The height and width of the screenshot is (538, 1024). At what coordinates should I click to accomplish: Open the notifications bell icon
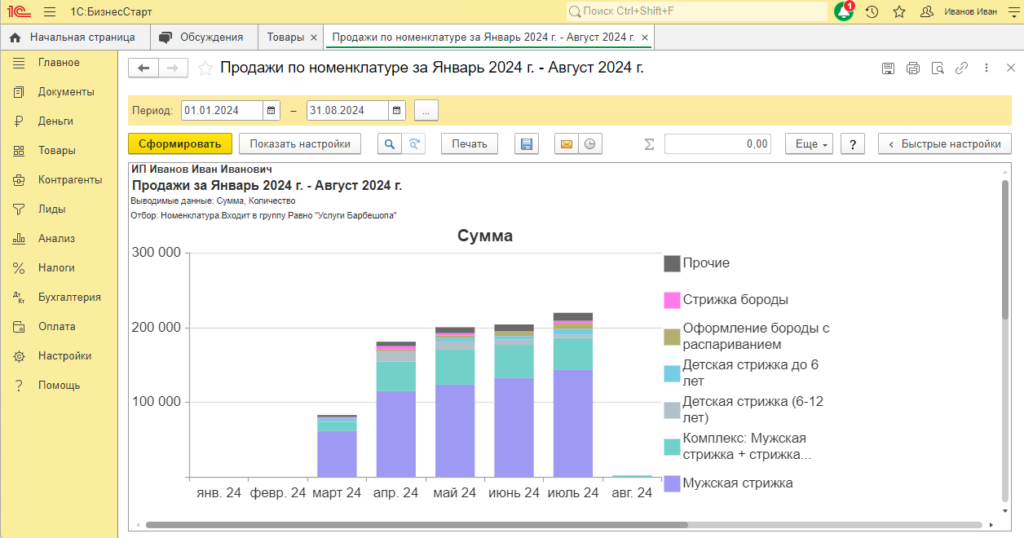844,12
